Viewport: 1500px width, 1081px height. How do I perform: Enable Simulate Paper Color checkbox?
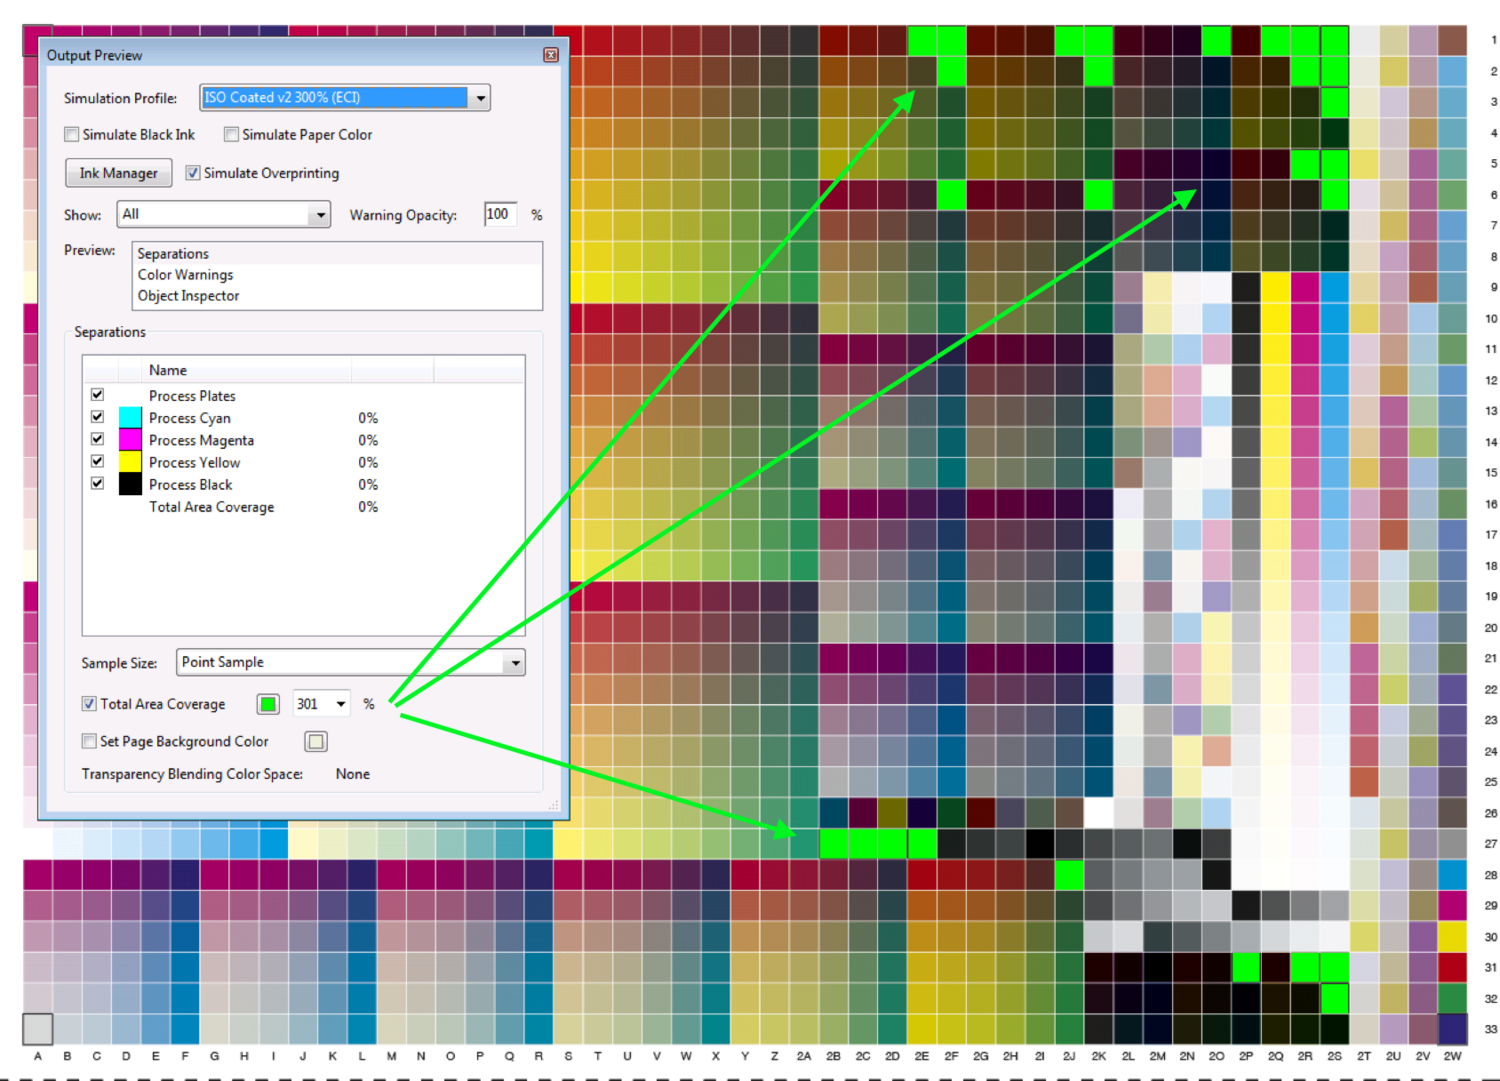point(231,134)
